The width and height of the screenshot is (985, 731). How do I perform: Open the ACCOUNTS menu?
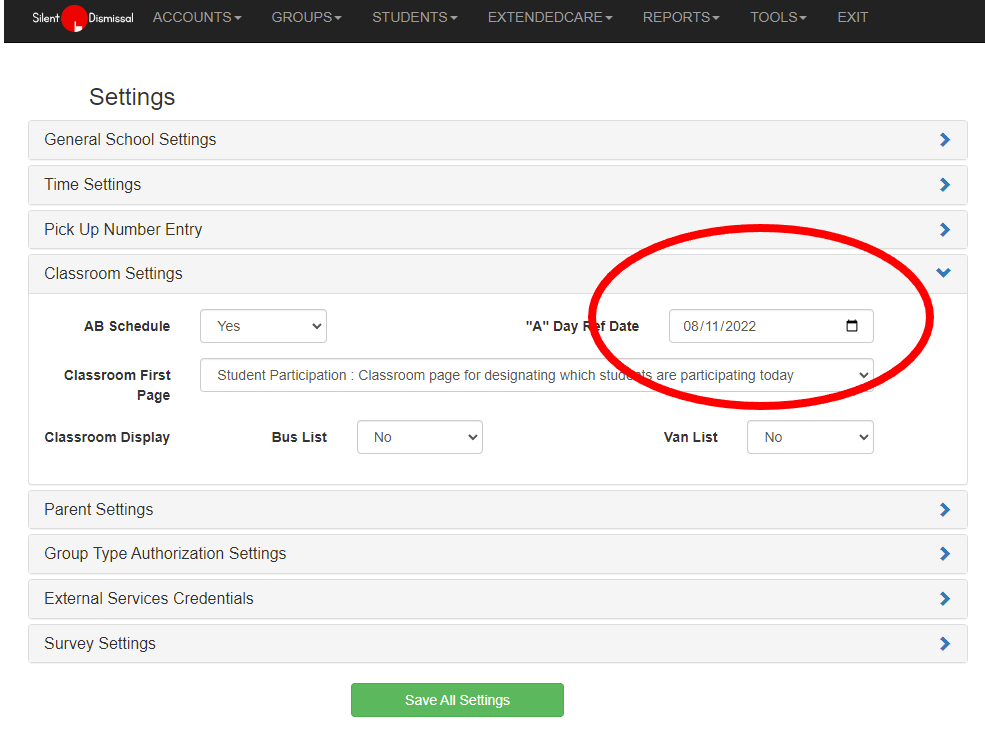click(196, 18)
